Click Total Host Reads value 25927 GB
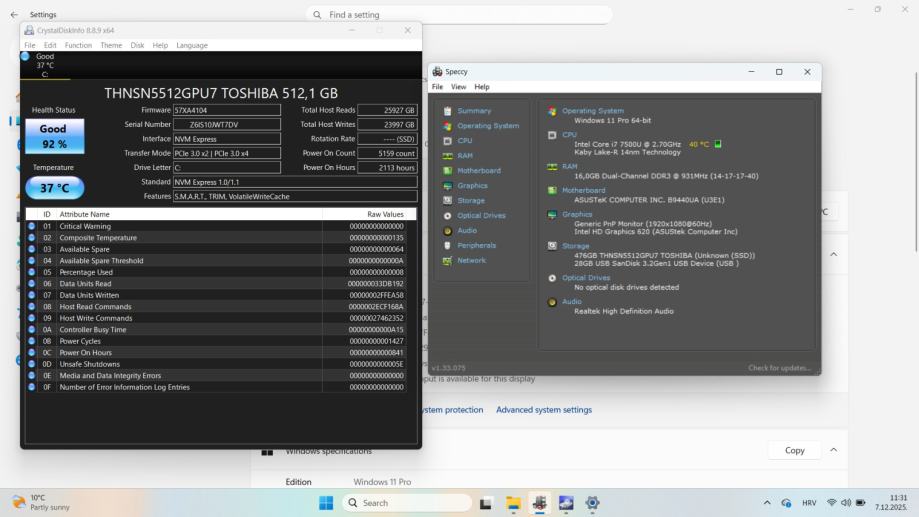This screenshot has width=919, height=517. coord(387,110)
